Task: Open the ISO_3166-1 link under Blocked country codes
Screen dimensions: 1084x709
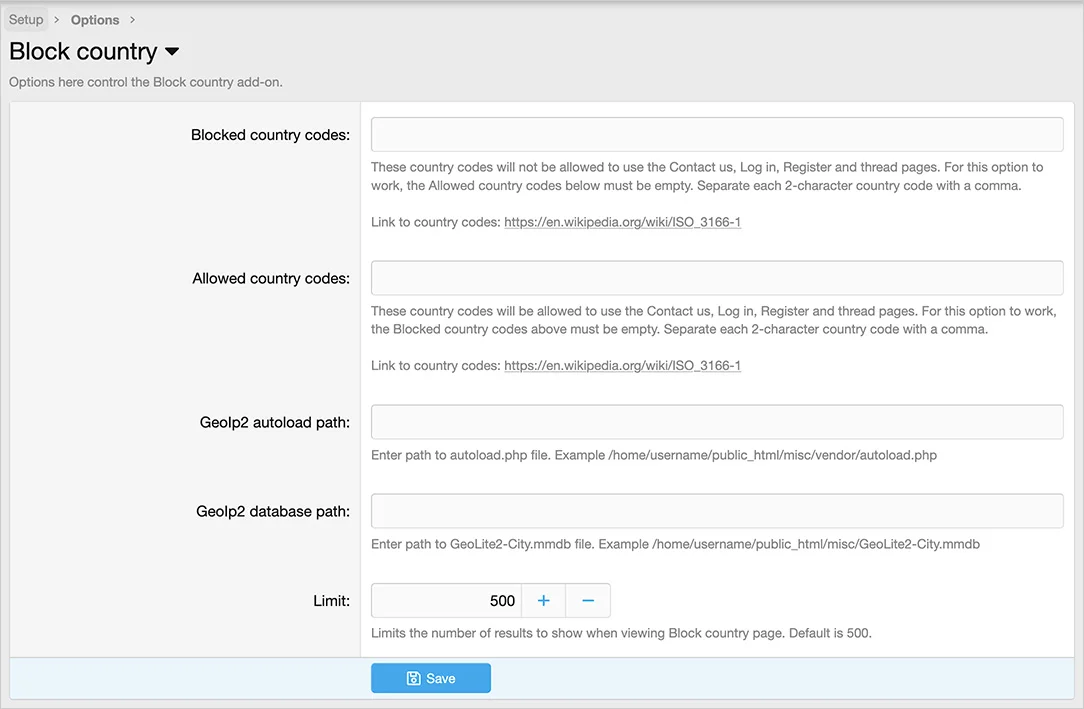Action: tap(622, 222)
